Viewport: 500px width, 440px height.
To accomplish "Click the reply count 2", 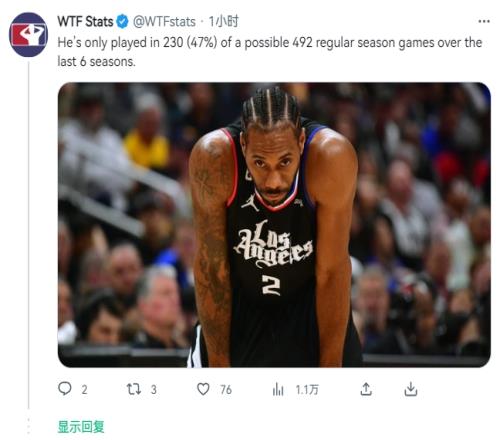I will [84, 389].
